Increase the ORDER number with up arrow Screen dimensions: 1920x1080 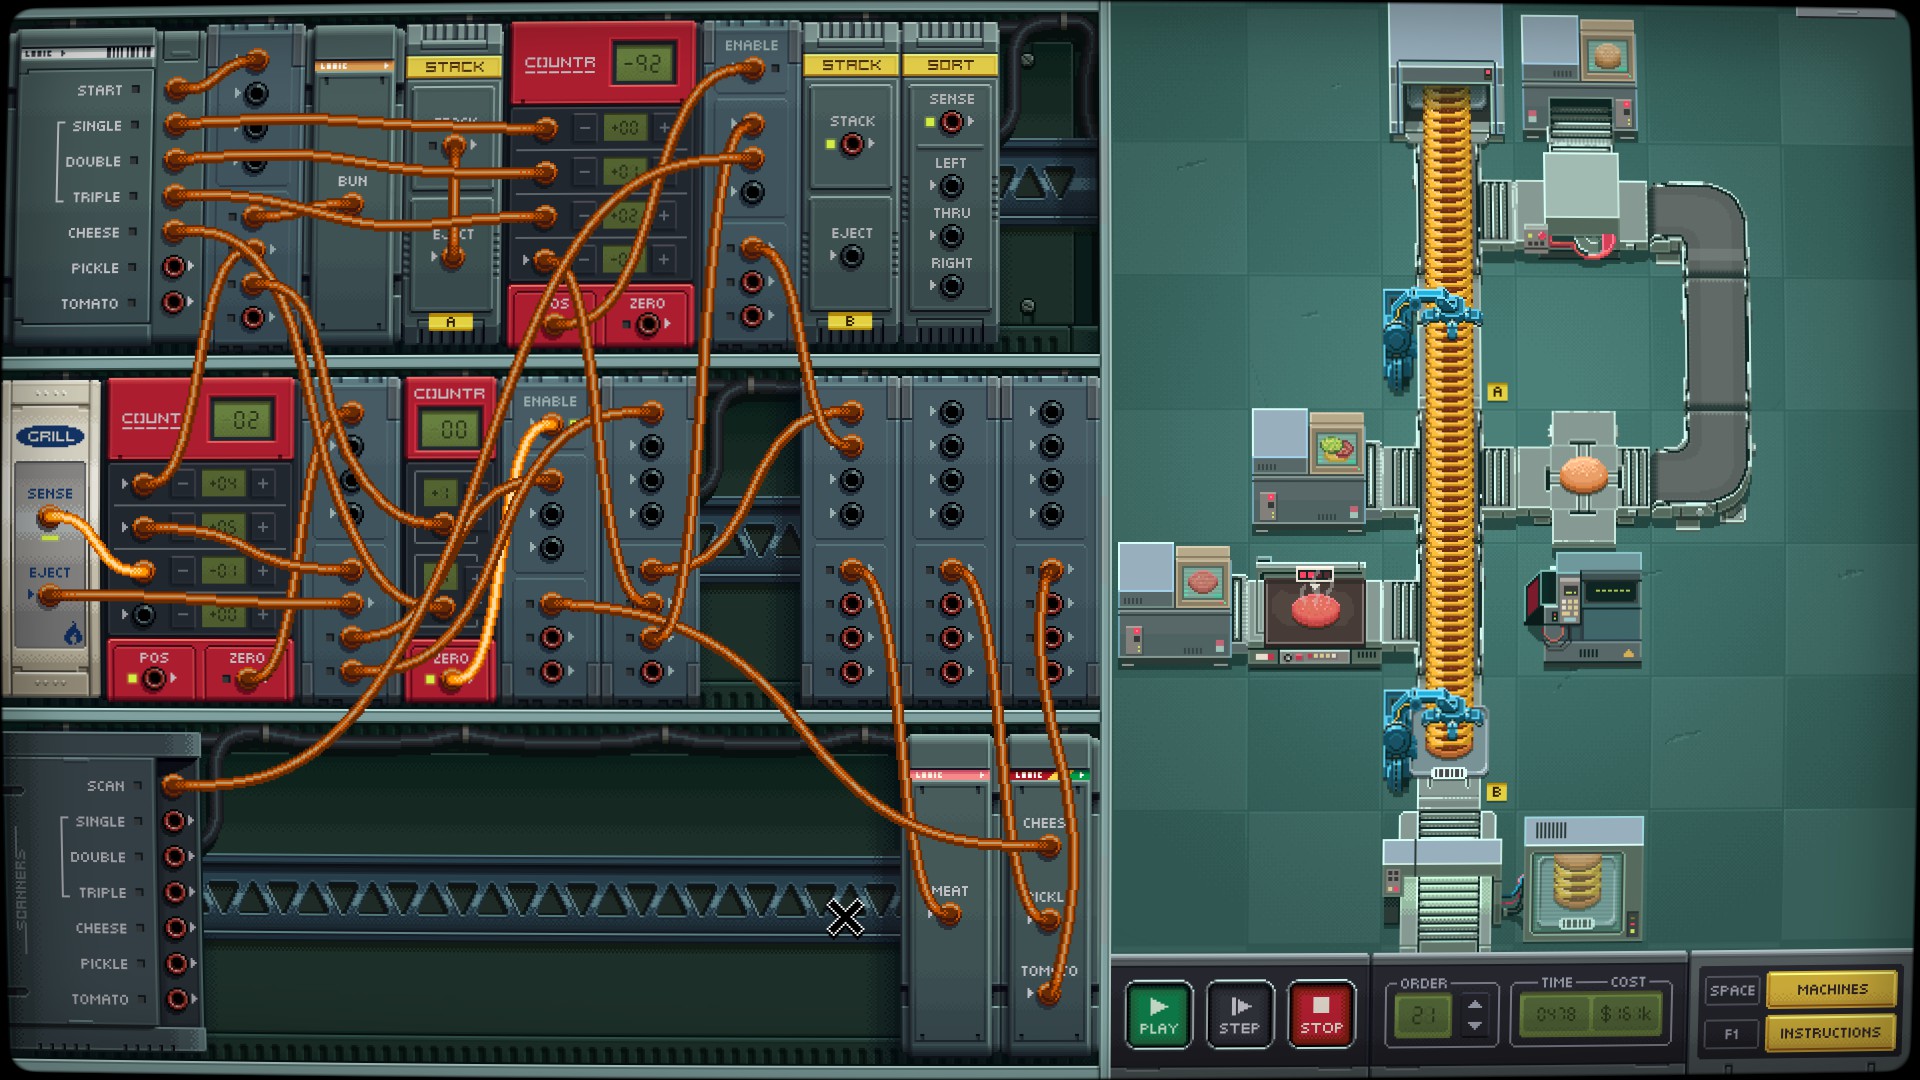pyautogui.click(x=1474, y=1004)
